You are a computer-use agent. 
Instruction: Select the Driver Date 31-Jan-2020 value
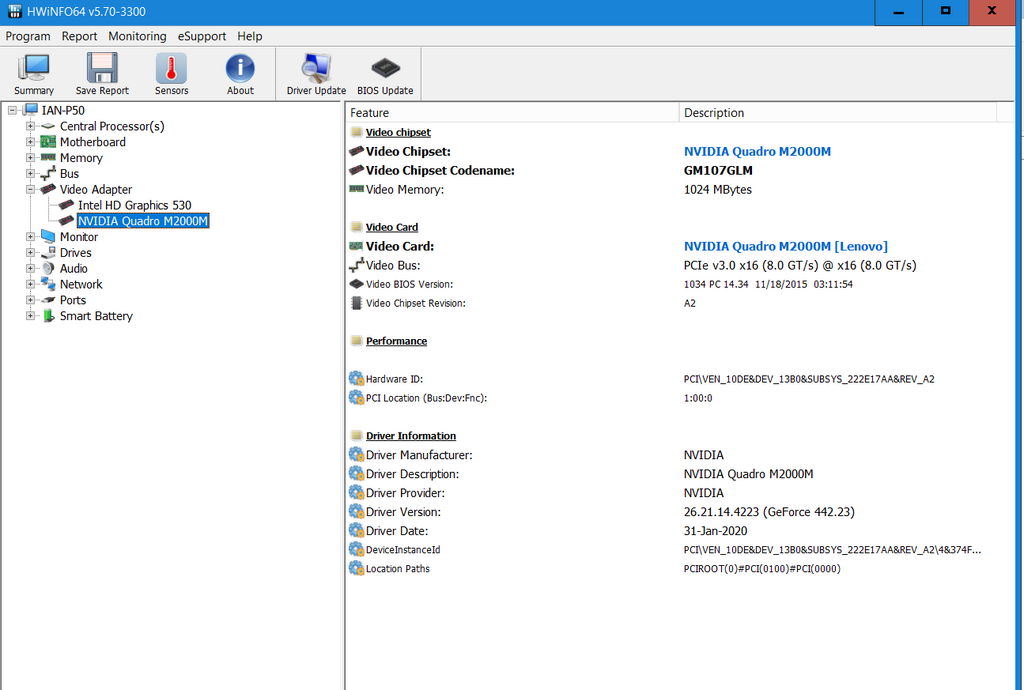click(715, 531)
